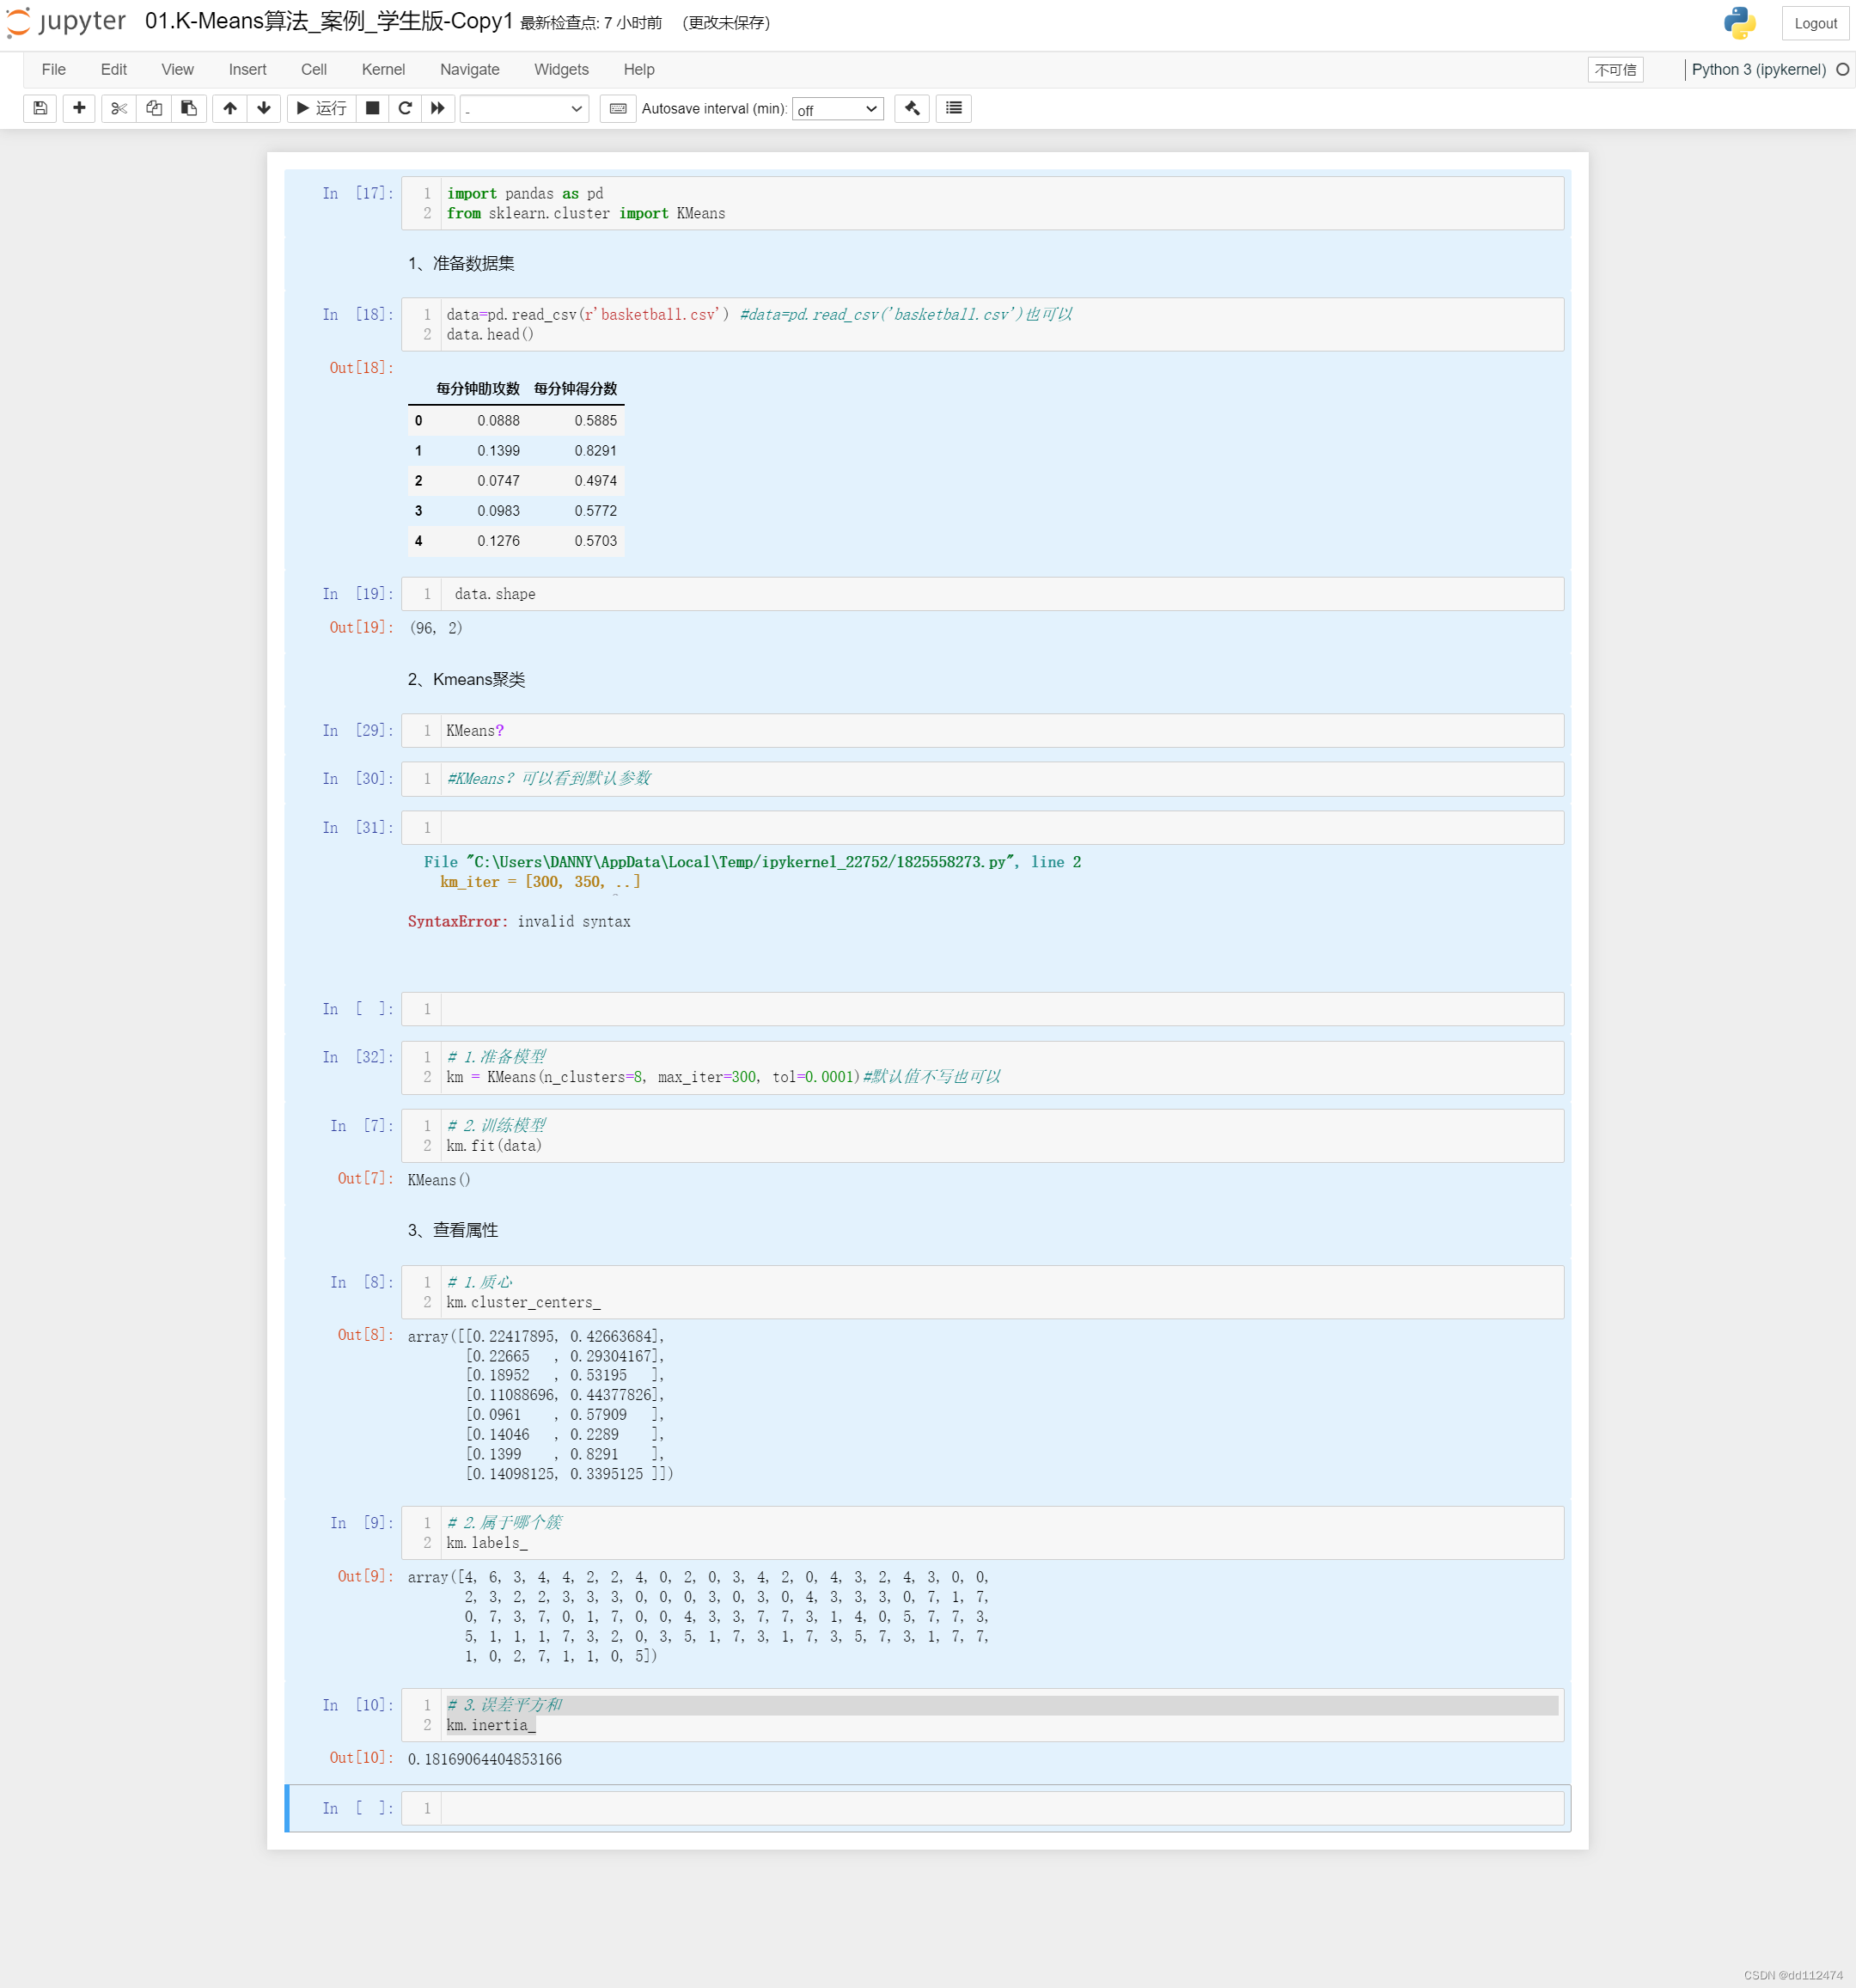1856x1988 pixels.
Task: Click the Python 3 (ipykernel) kernel name
Action: click(1758, 69)
